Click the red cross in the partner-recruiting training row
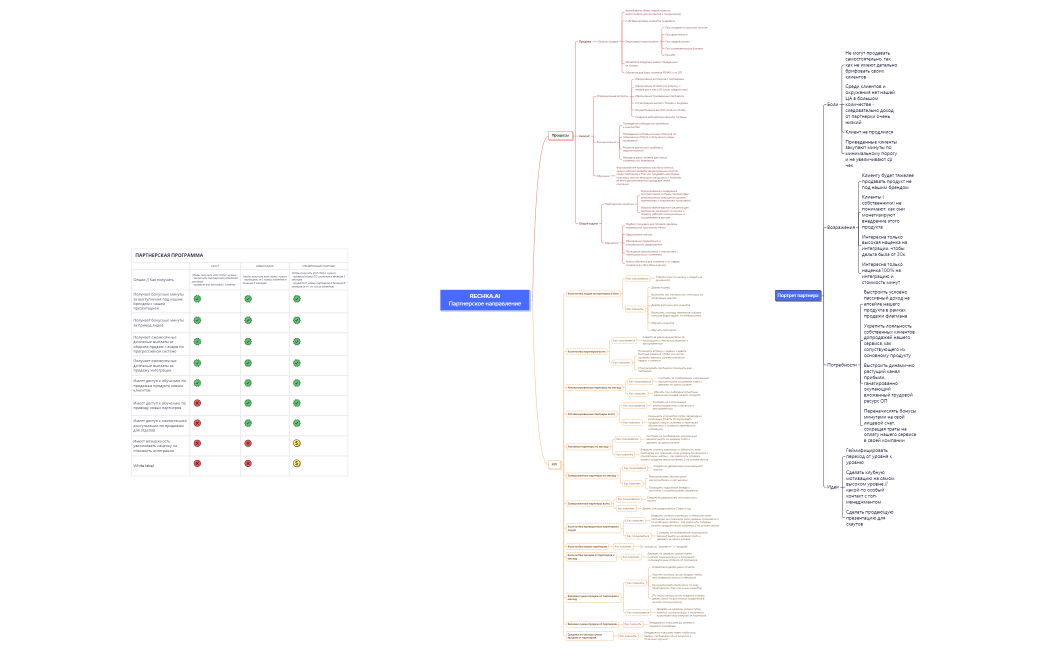This screenshot has height=650, width=1050. point(198,404)
